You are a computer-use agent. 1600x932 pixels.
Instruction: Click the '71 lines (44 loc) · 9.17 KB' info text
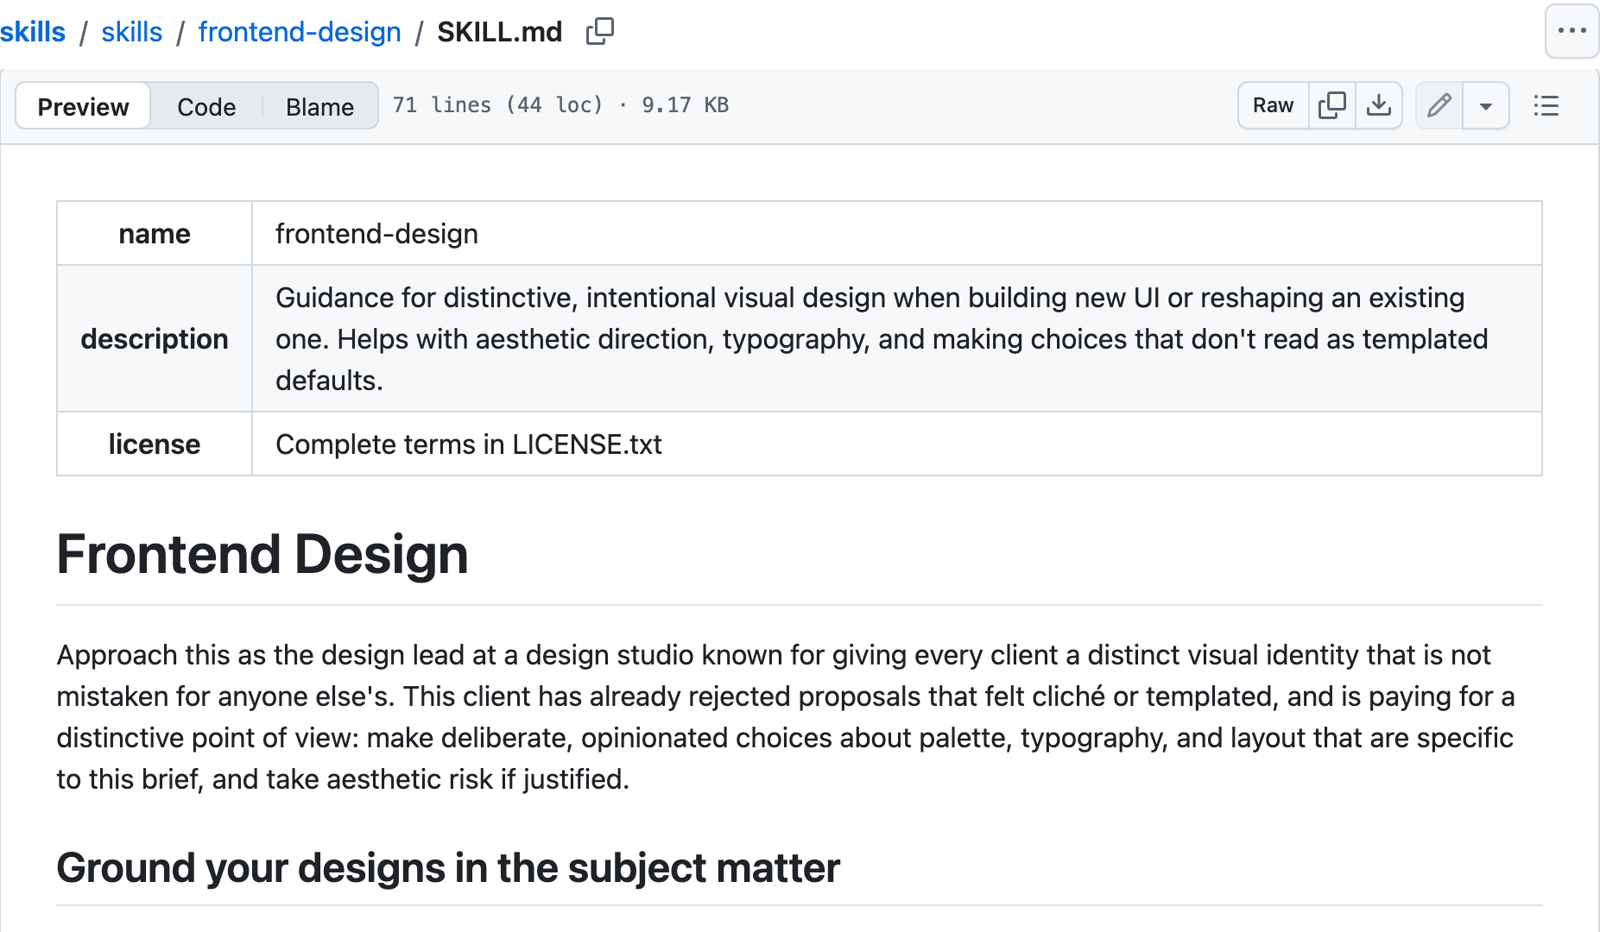560,105
